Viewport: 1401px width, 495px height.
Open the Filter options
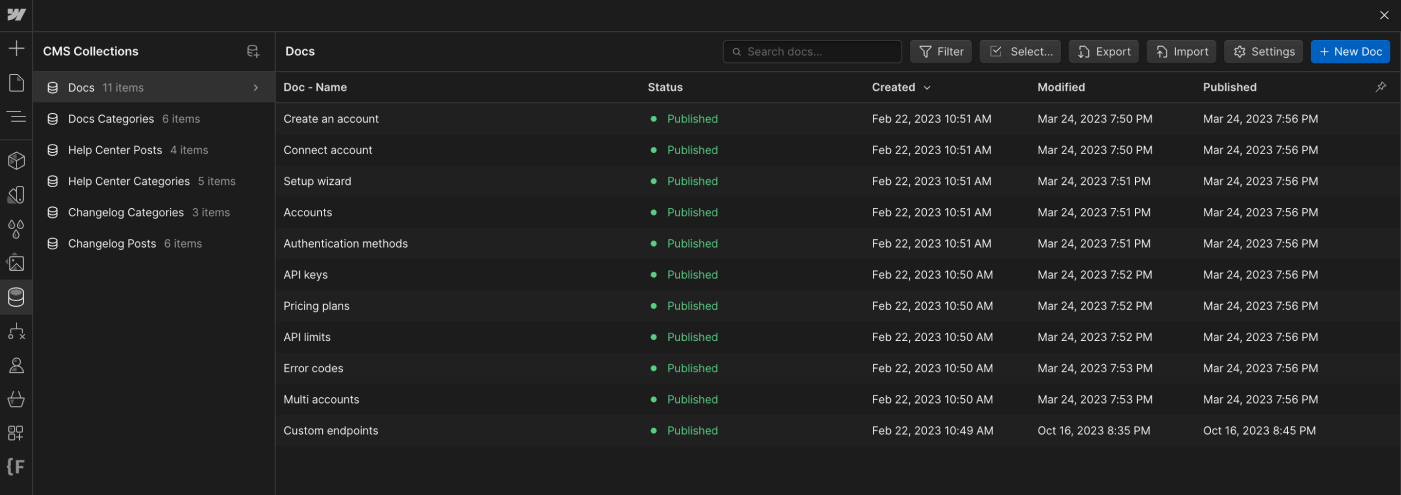click(x=941, y=52)
